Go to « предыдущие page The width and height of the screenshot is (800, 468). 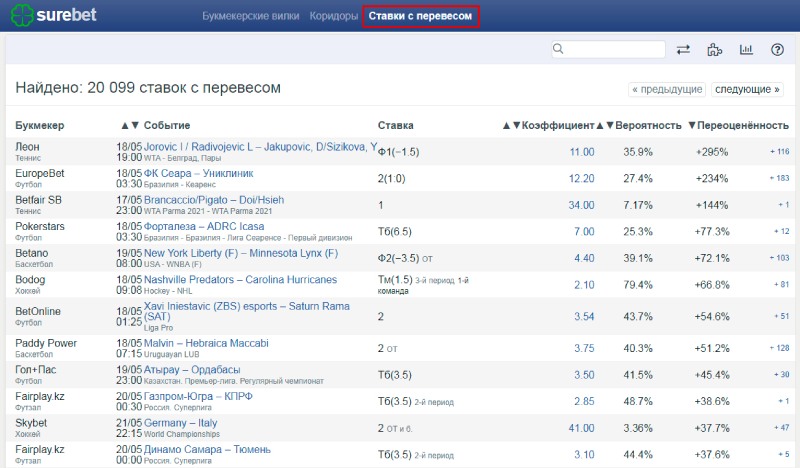[667, 89]
